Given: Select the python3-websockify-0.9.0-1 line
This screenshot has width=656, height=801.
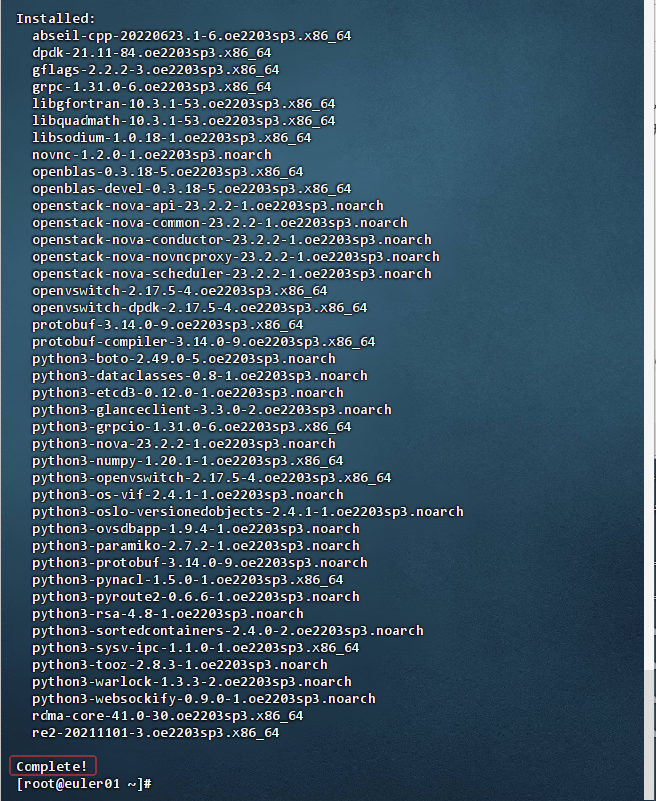Looking at the screenshot, I should pos(204,698).
